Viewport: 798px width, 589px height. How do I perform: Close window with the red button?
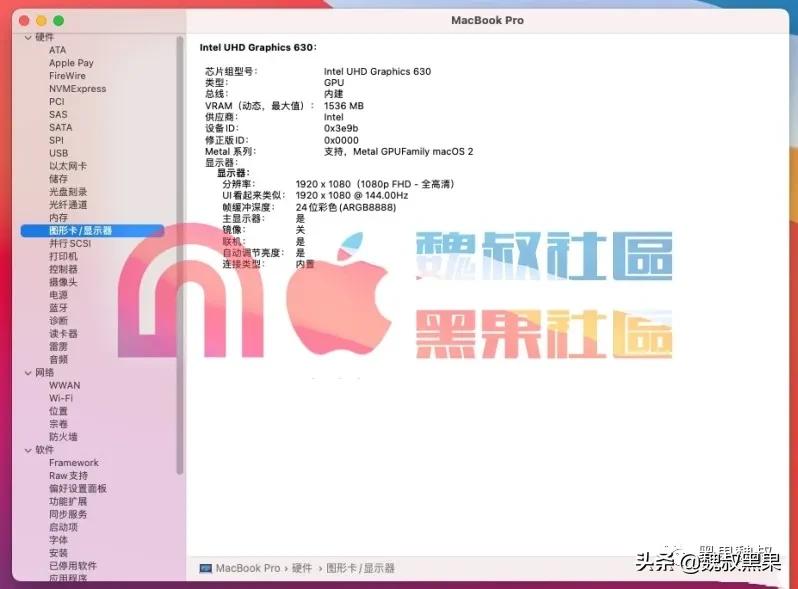click(24, 21)
